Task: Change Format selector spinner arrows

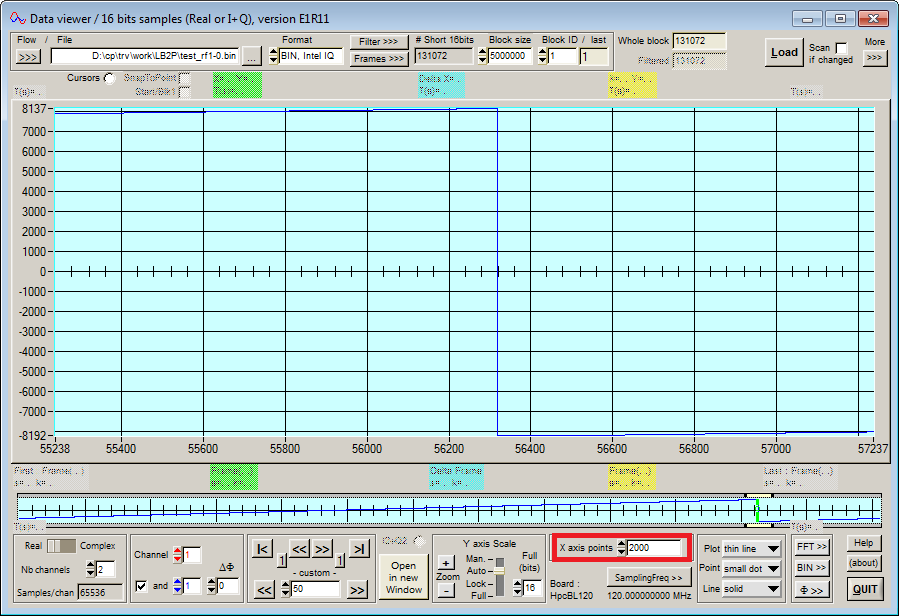Action: (273, 56)
